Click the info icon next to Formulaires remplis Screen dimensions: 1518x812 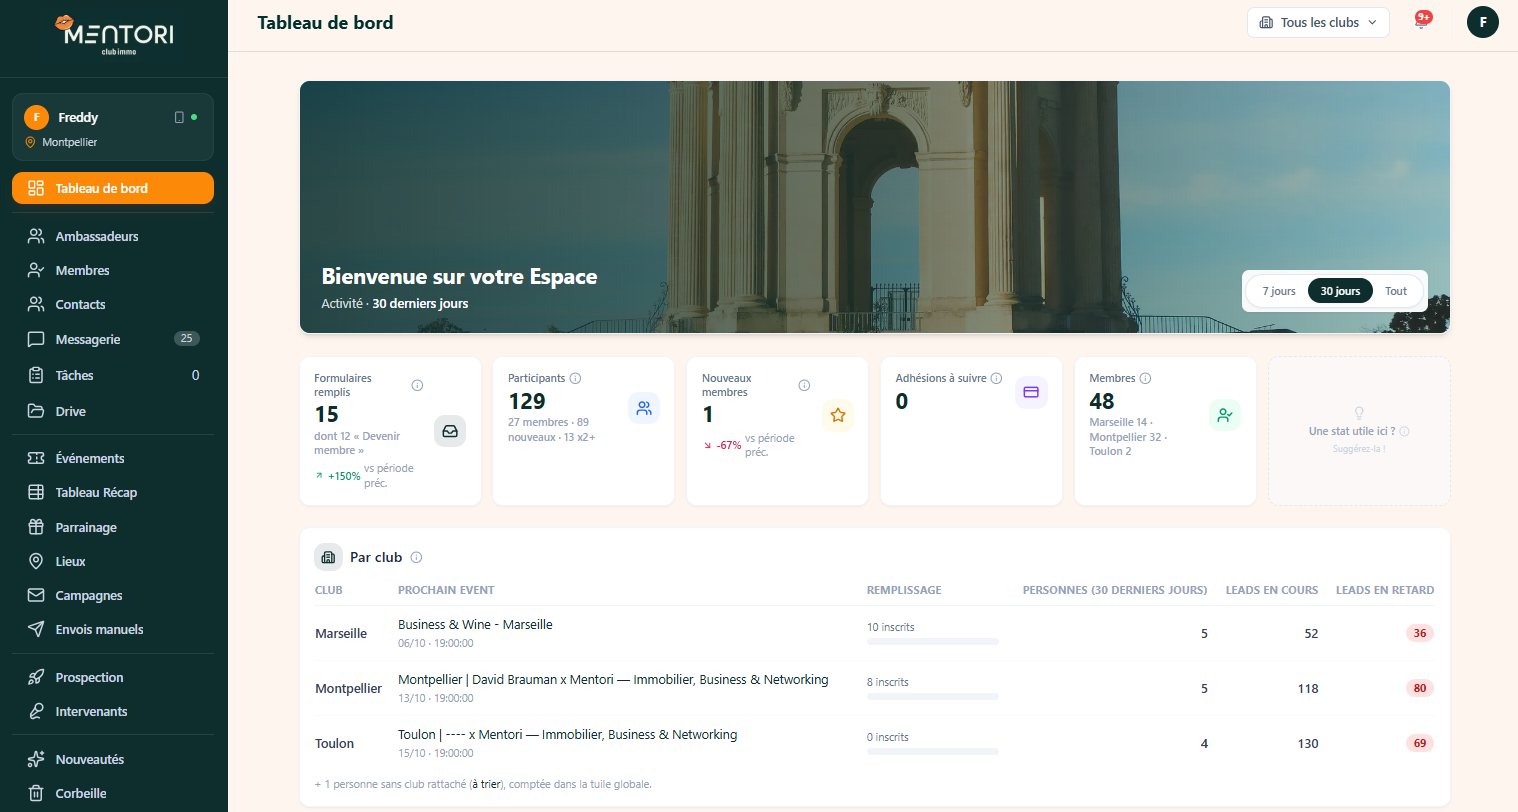pos(417,385)
